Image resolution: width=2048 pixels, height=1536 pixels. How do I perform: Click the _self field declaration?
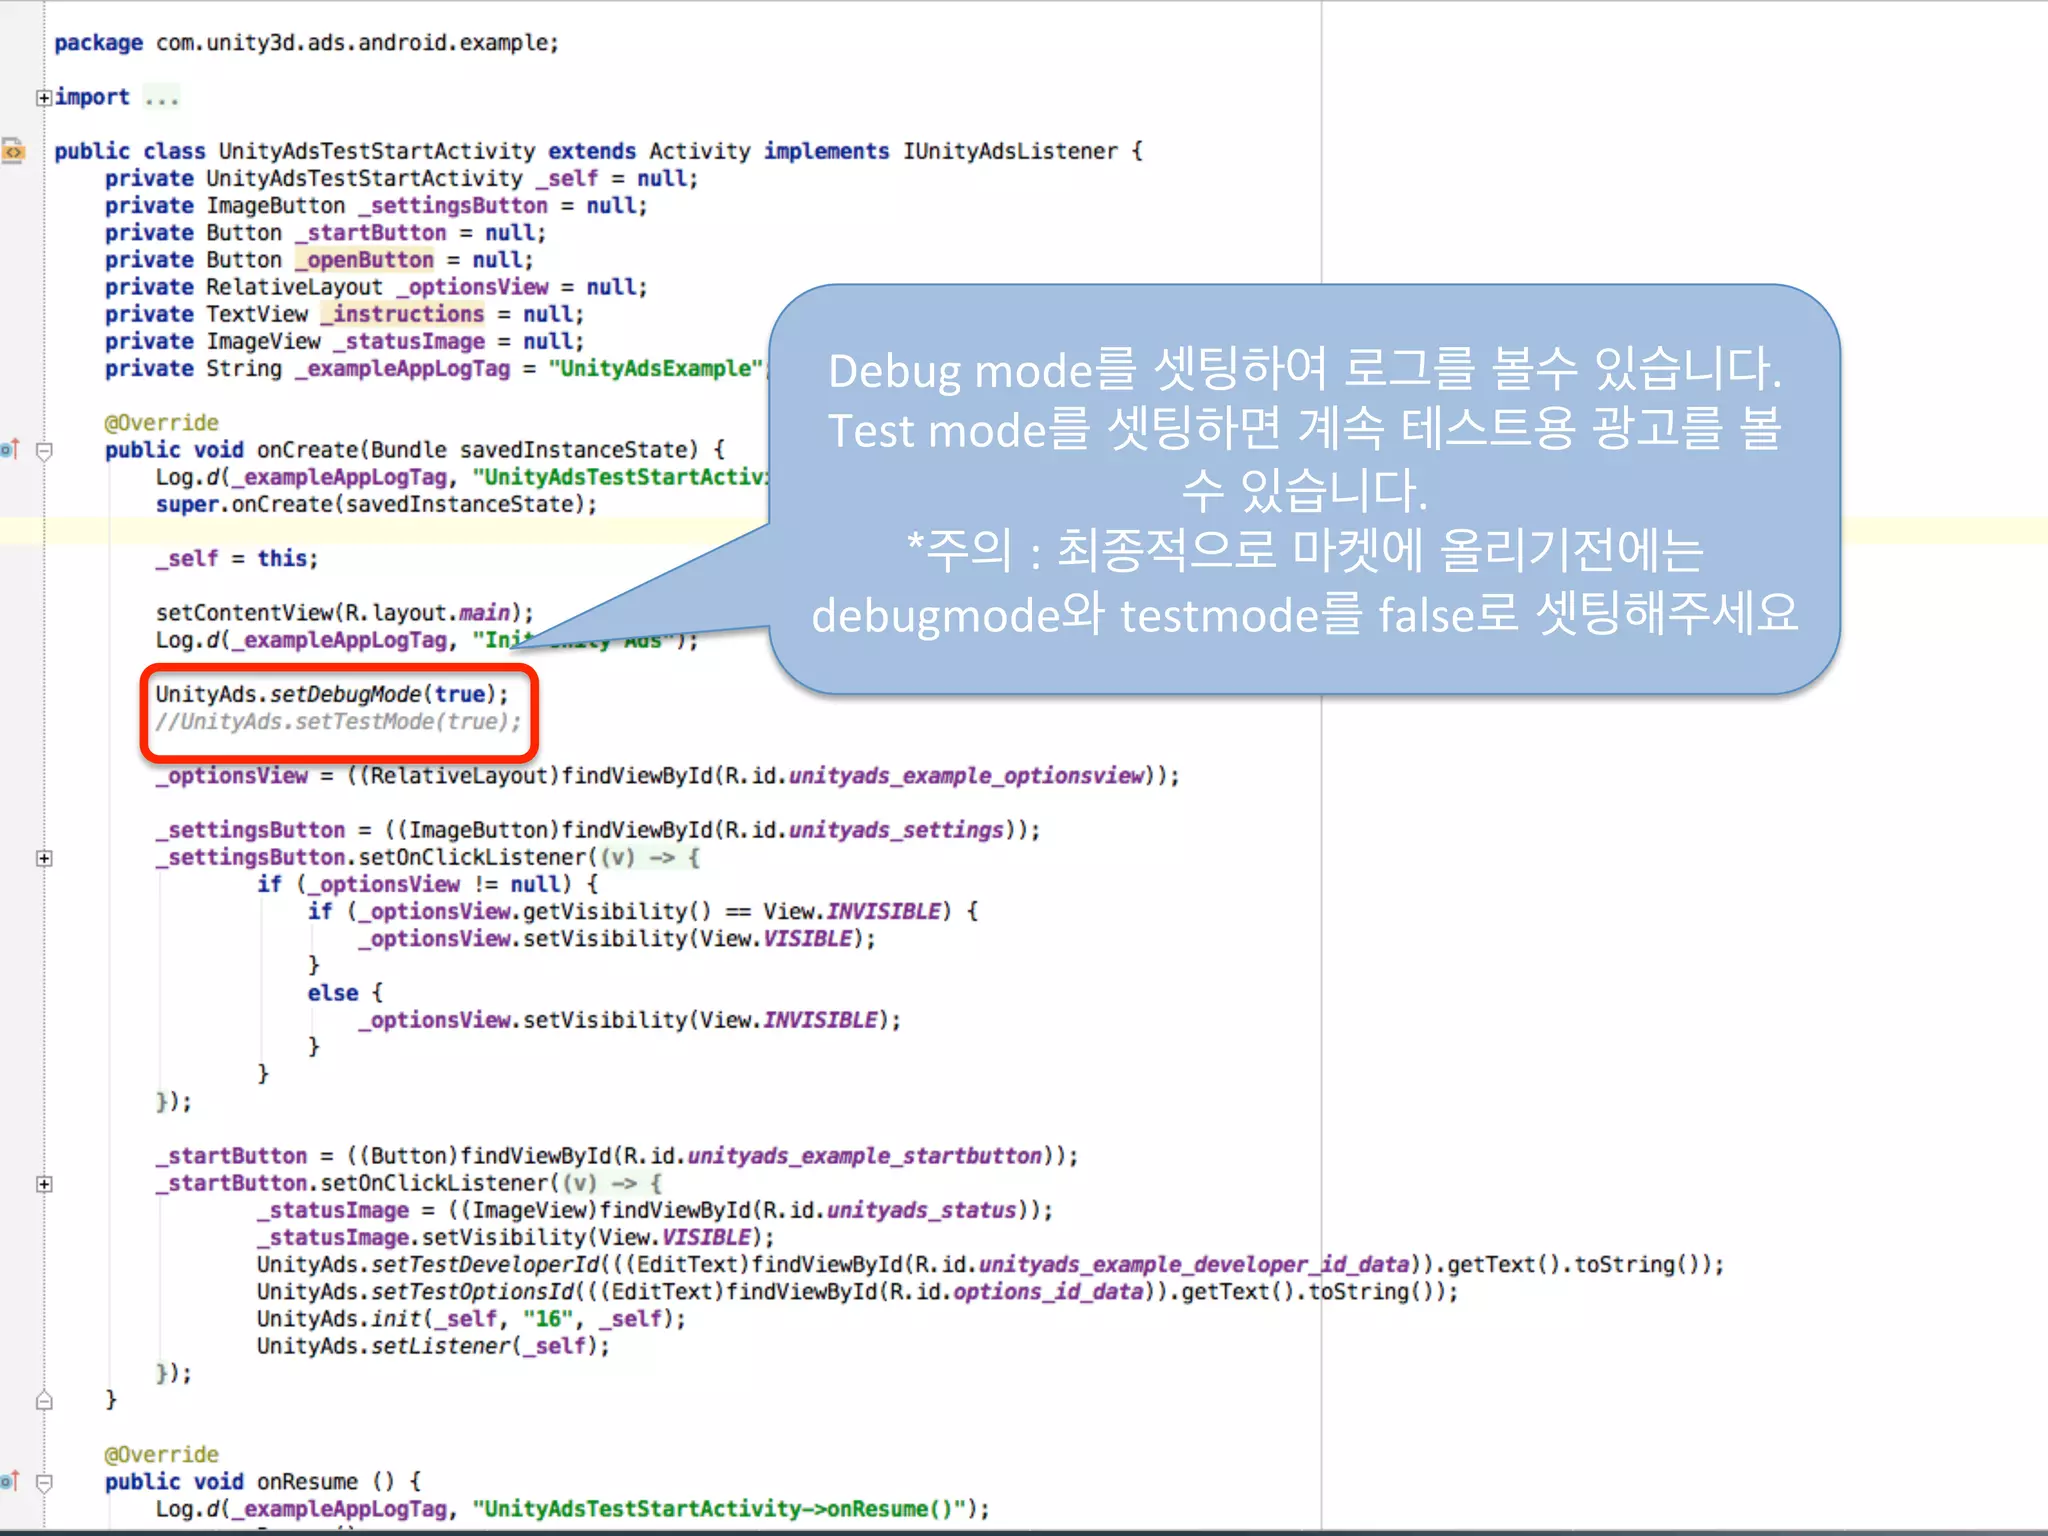point(401,178)
